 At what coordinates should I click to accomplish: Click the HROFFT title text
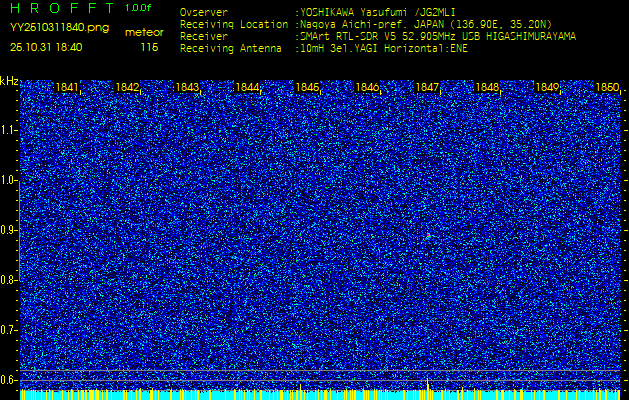62,8
